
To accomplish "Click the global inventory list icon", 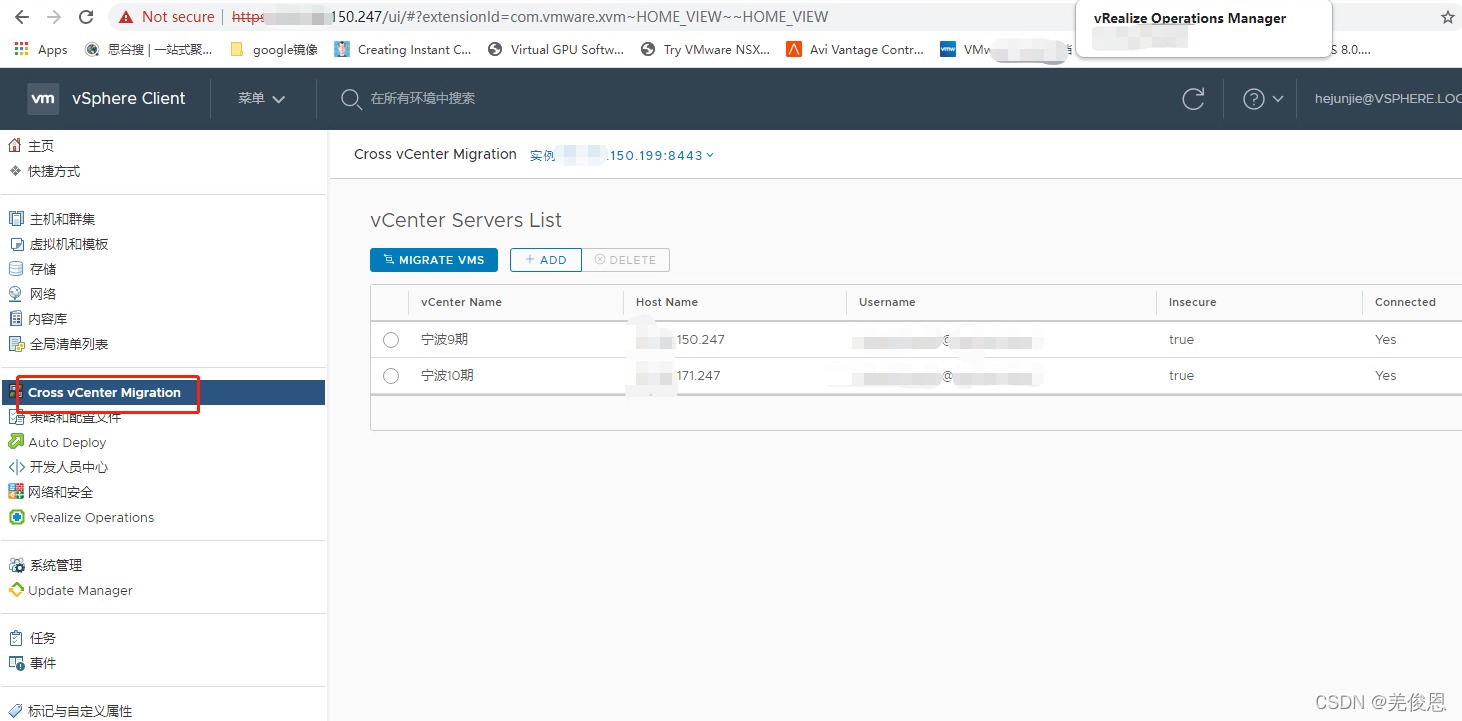I will click(16, 344).
